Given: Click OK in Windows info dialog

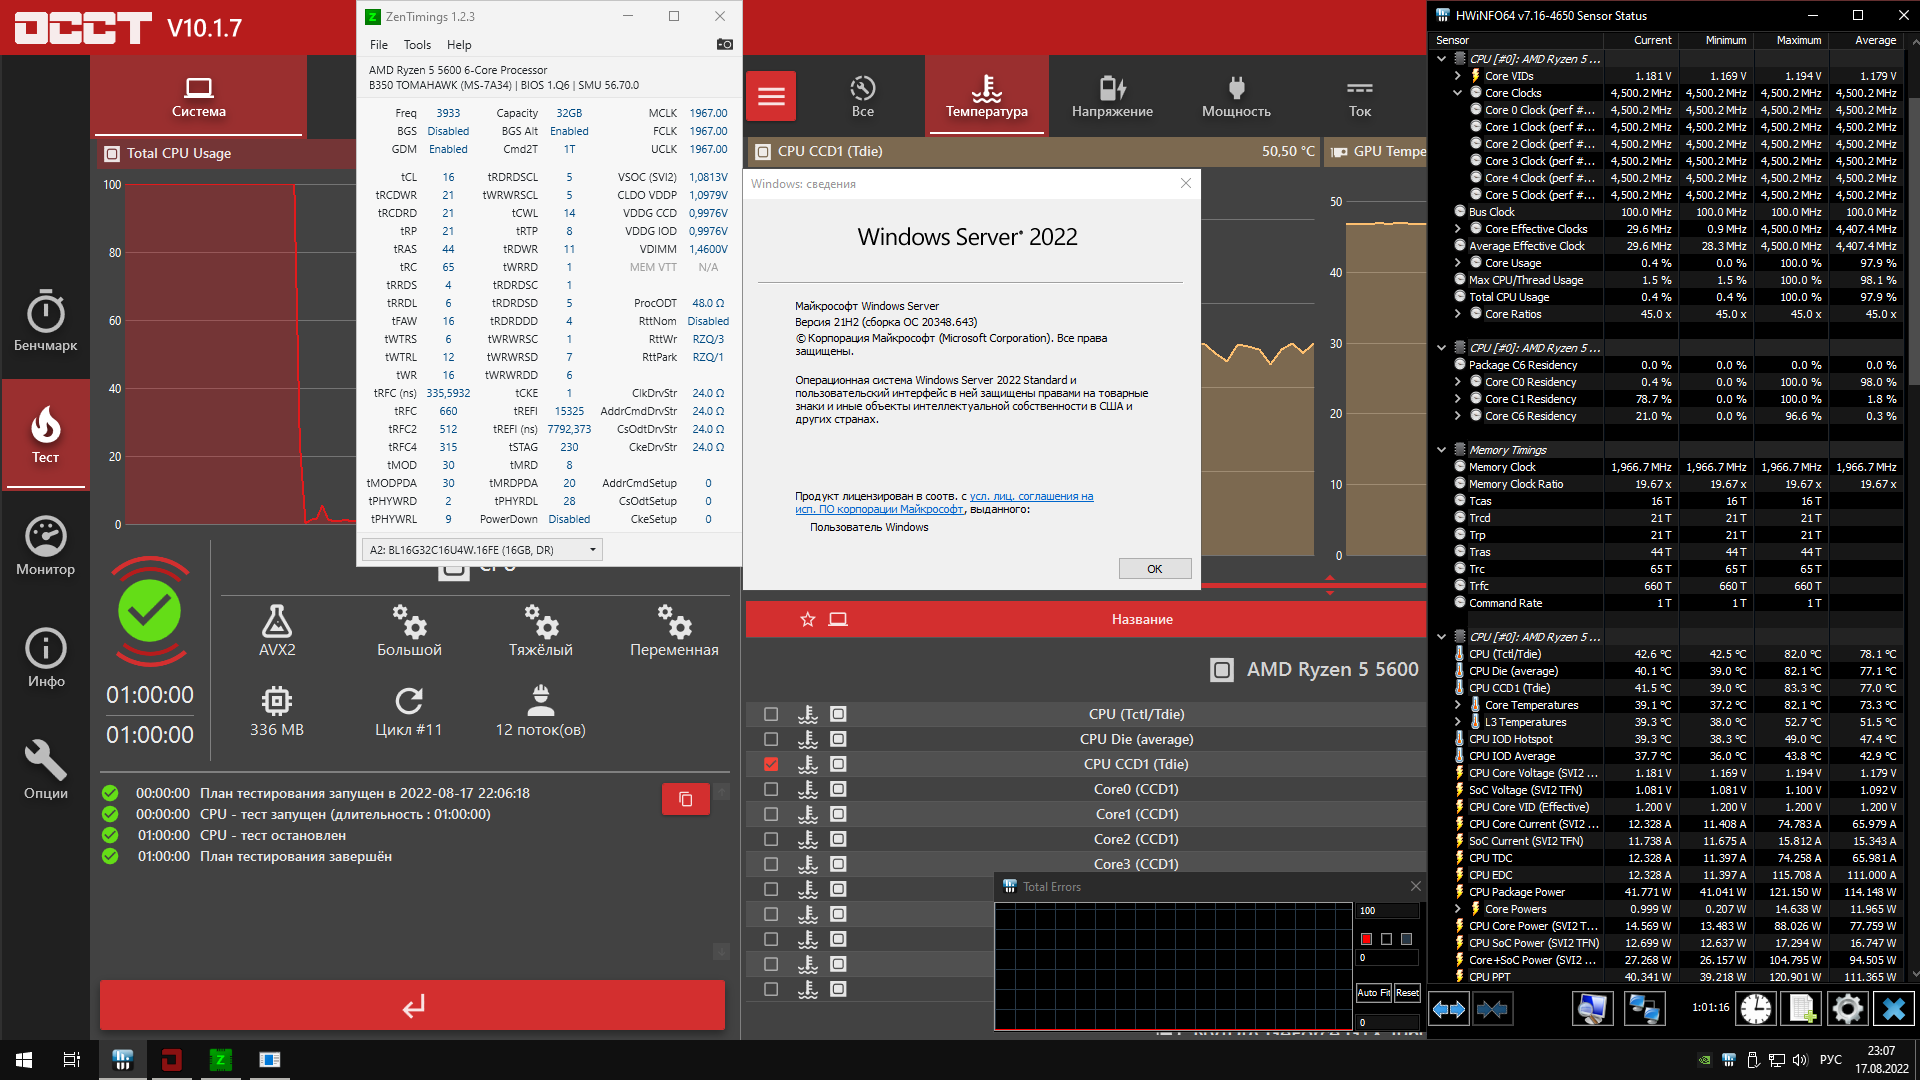Looking at the screenshot, I should click(1154, 569).
